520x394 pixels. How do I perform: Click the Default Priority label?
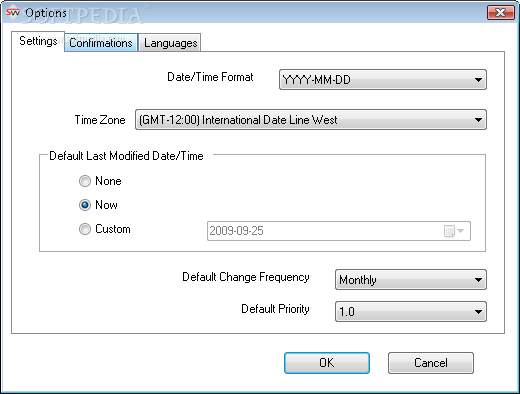coord(275,309)
